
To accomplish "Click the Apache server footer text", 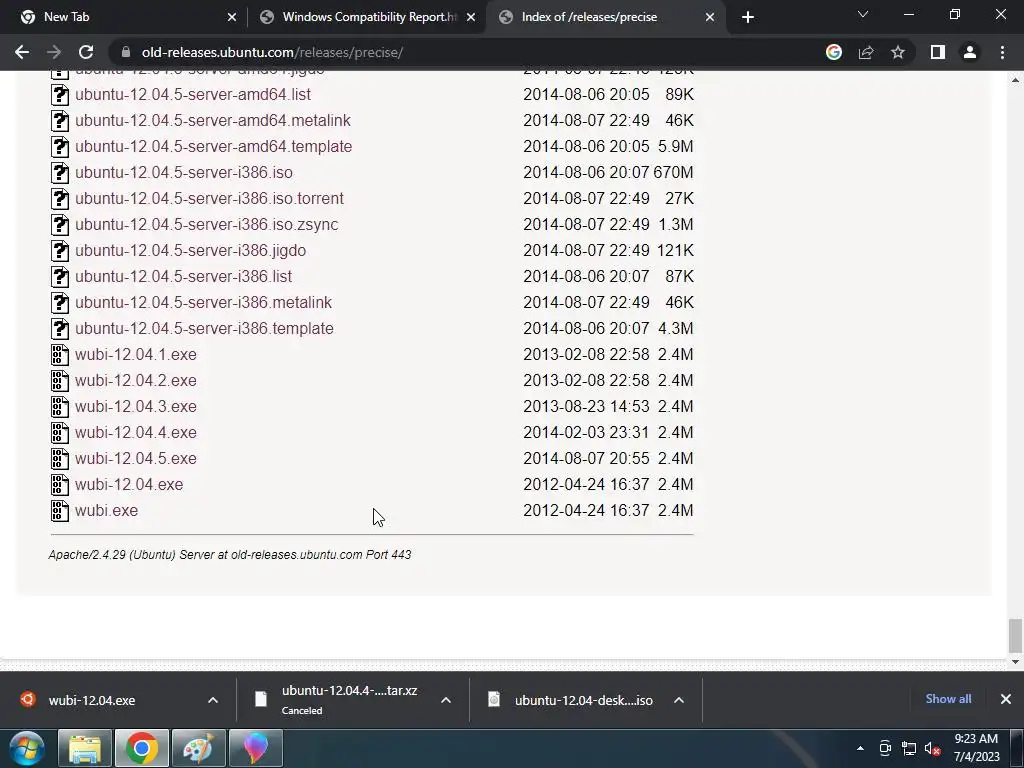I will [x=230, y=554].
